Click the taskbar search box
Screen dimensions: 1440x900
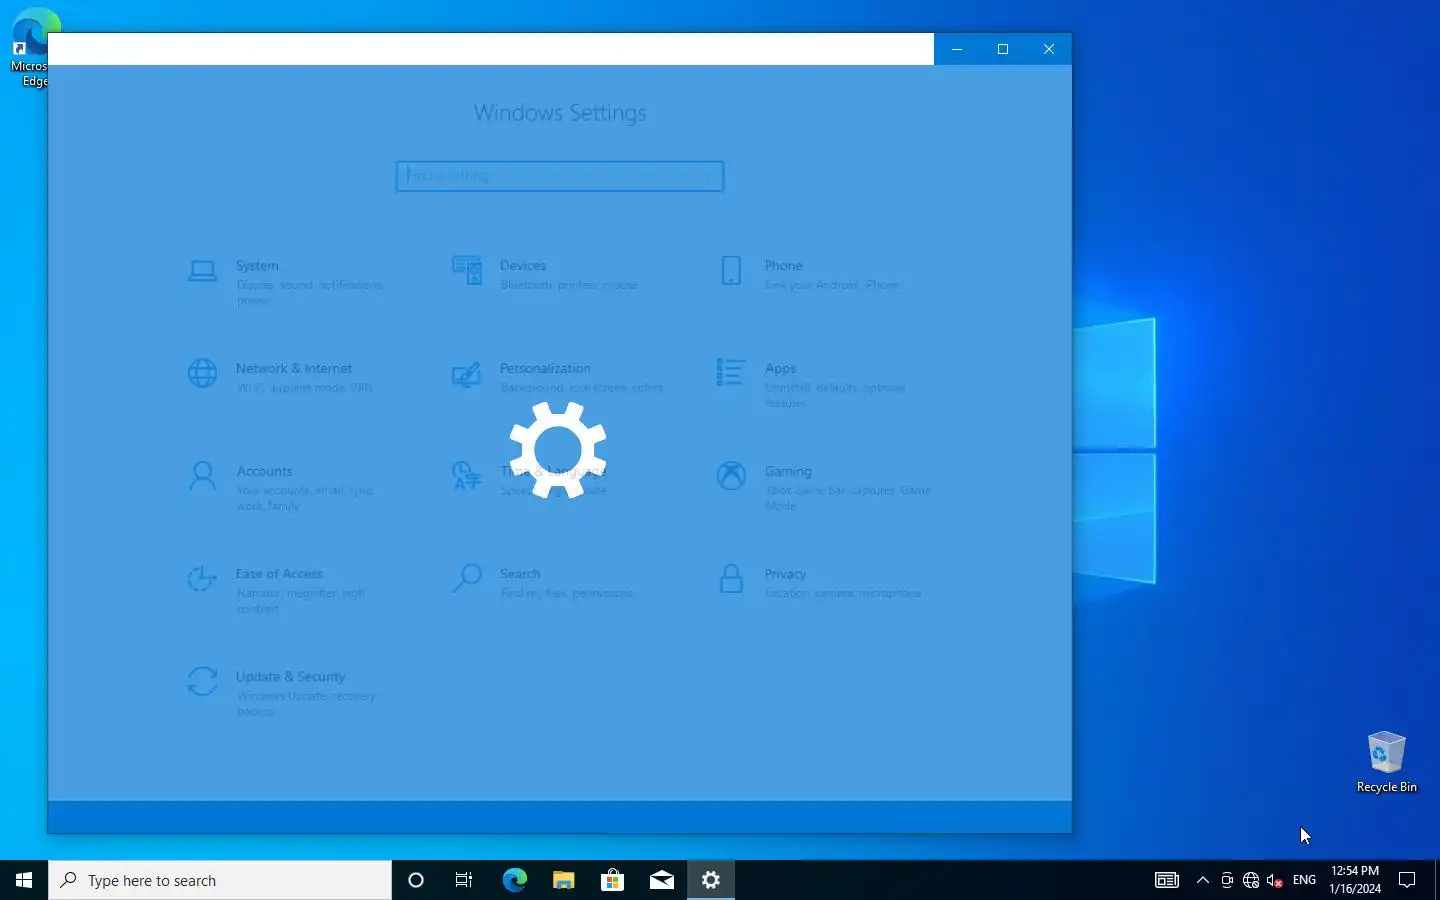pos(220,880)
